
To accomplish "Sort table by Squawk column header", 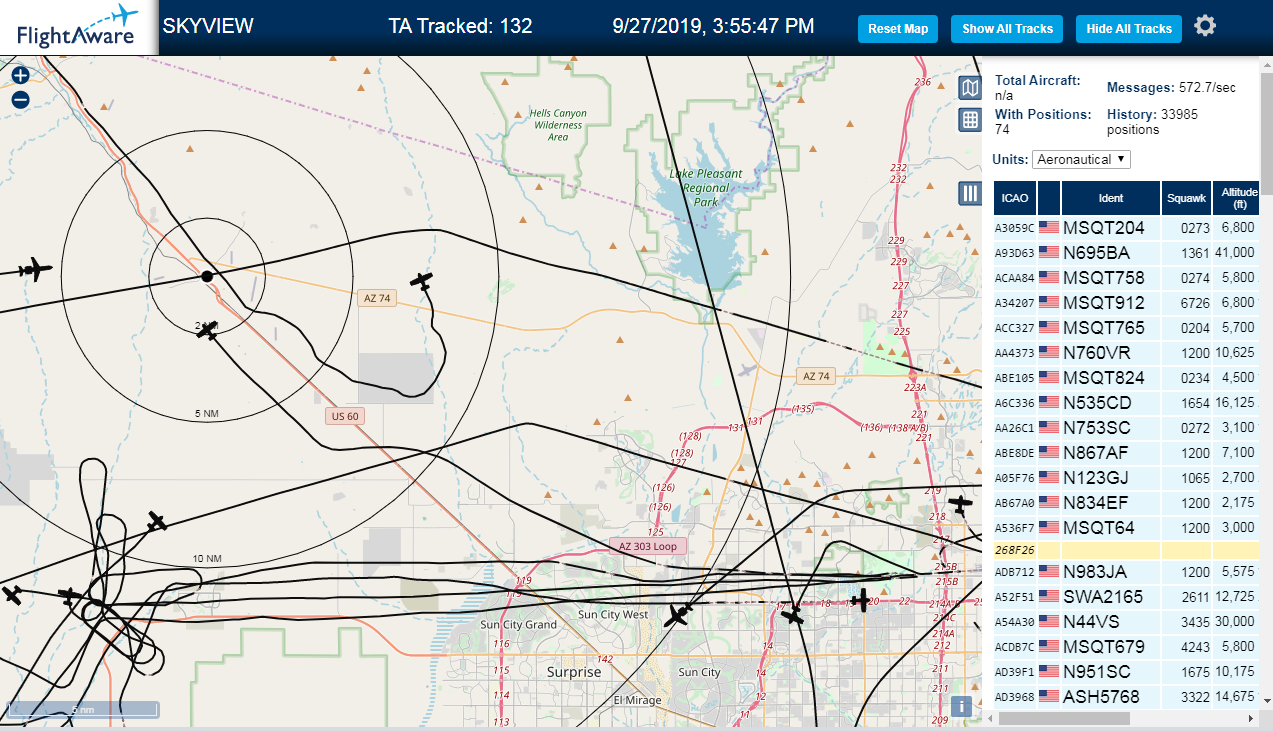I will click(x=1186, y=198).
